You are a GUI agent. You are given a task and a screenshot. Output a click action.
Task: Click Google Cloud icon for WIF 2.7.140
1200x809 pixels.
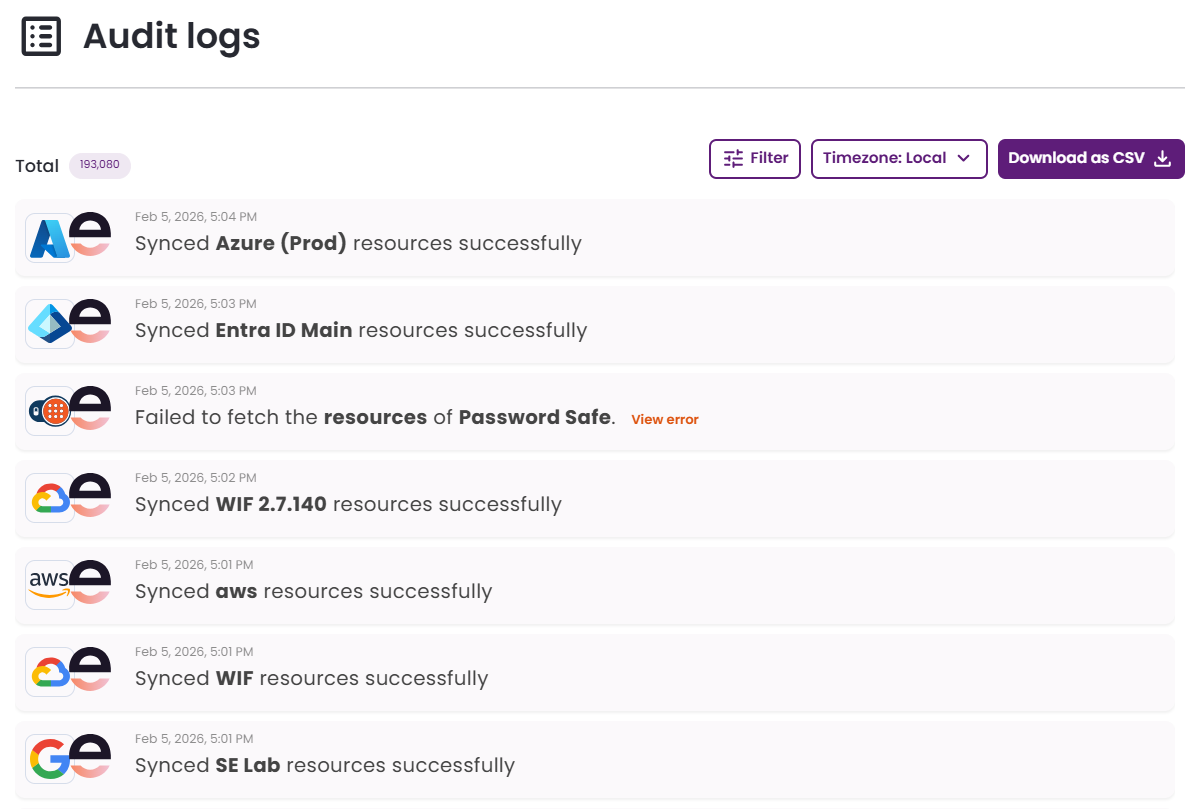tap(49, 498)
